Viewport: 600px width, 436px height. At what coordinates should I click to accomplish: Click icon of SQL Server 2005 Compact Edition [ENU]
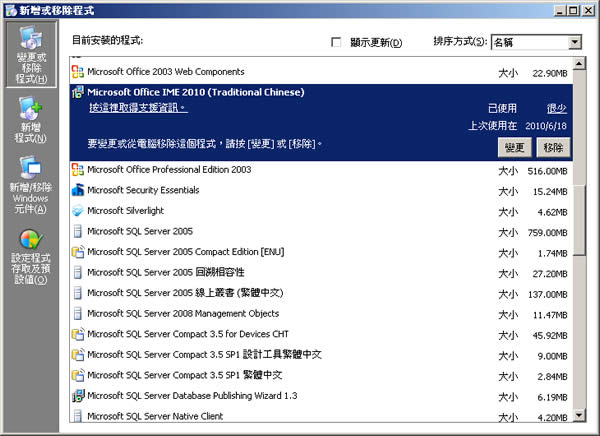tap(78, 252)
